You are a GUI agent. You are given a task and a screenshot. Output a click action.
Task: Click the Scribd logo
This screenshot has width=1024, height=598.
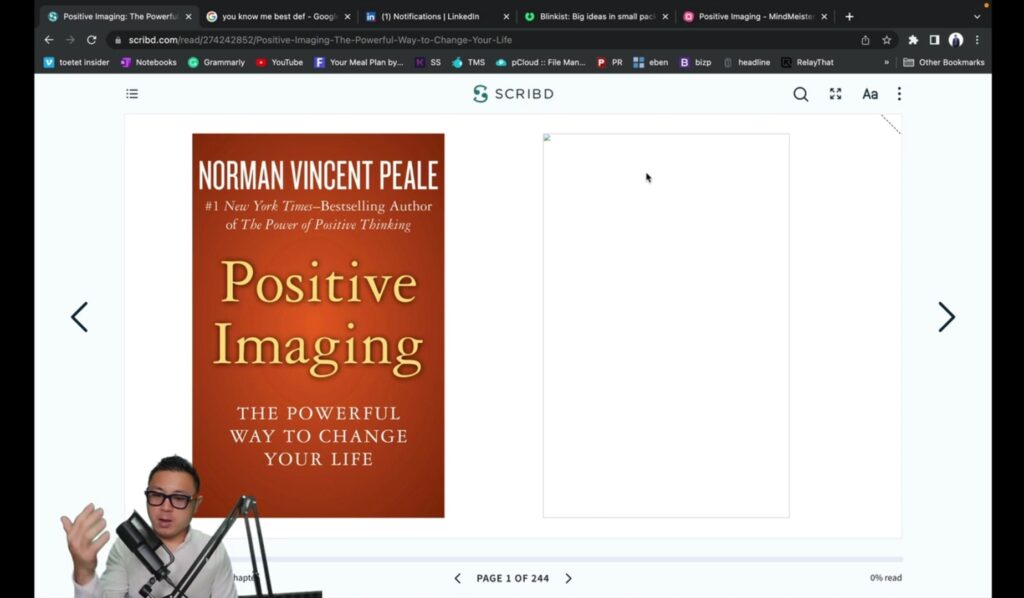[x=513, y=94]
